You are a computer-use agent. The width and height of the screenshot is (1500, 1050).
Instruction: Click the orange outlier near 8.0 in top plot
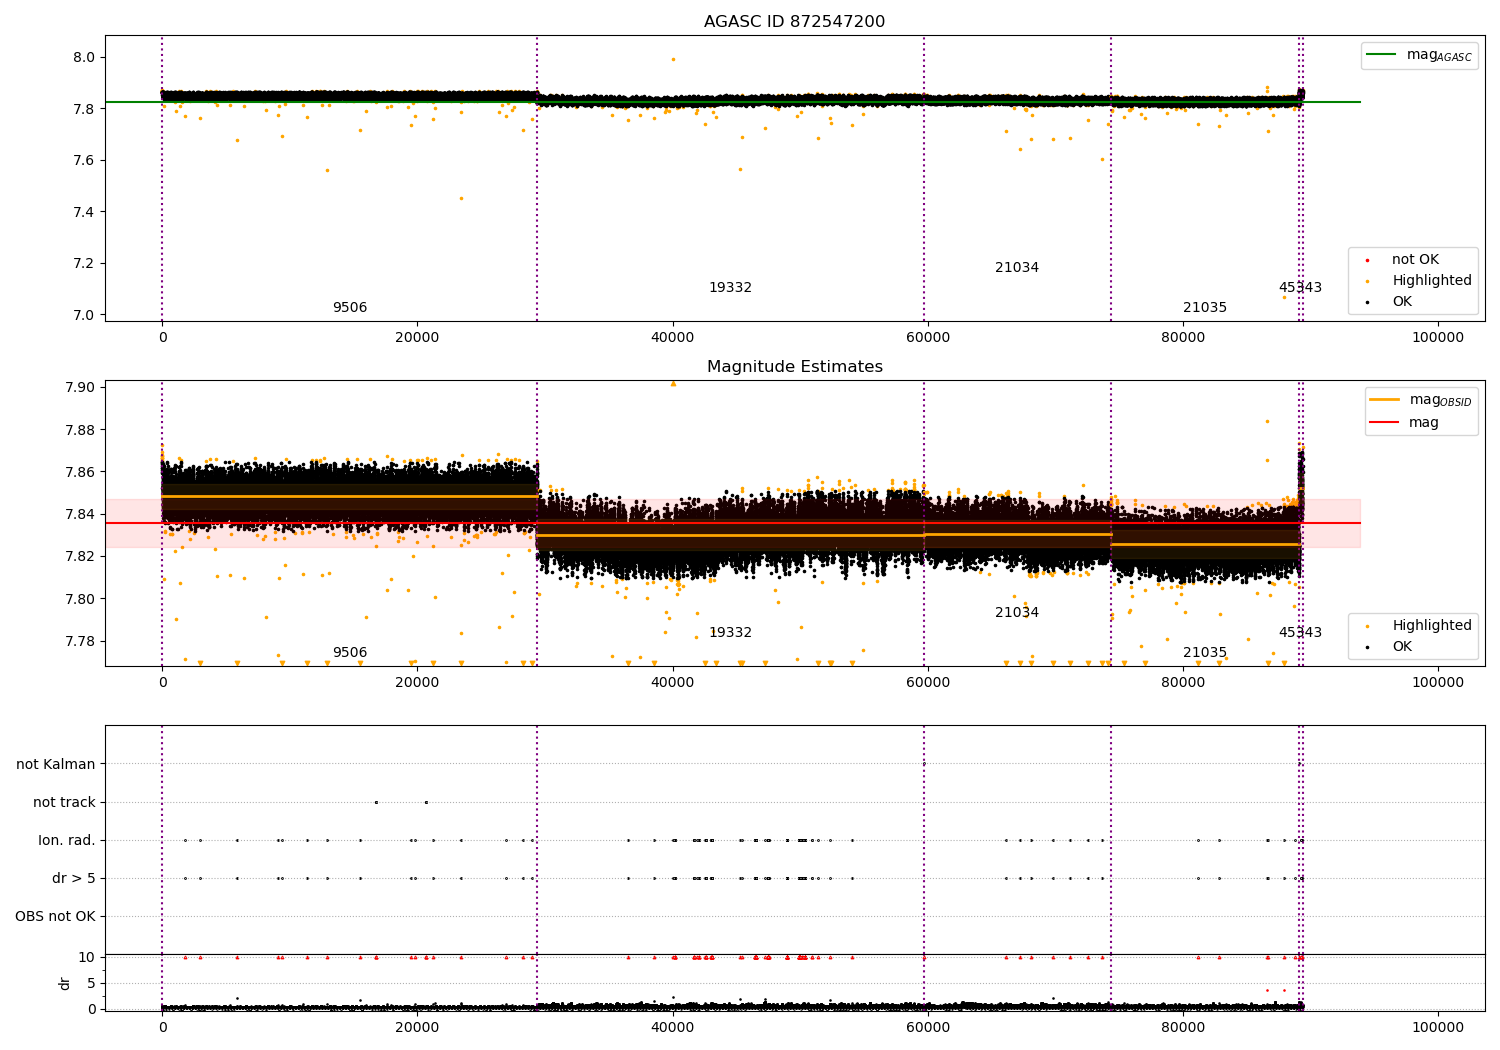pyautogui.click(x=673, y=59)
